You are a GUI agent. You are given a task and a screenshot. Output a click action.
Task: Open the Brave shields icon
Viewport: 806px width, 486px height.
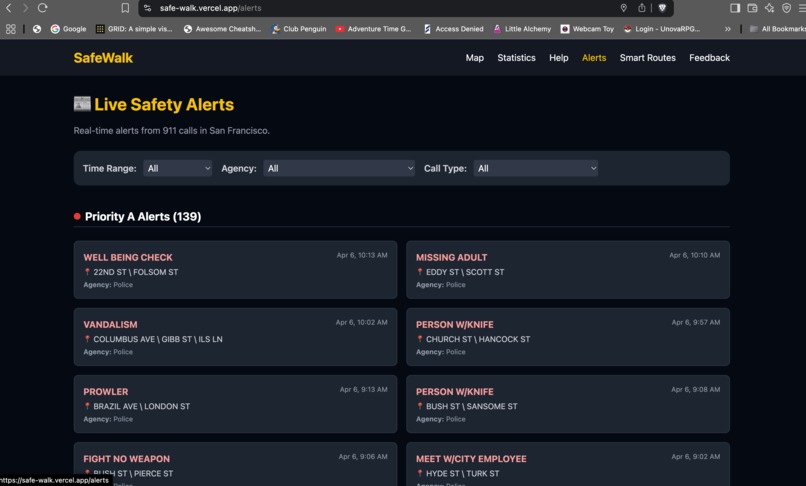(x=662, y=8)
